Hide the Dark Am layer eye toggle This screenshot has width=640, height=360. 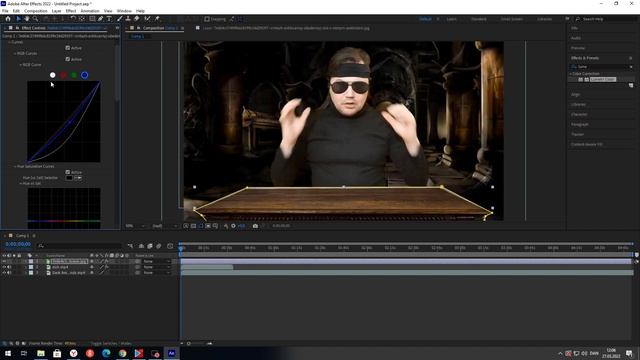[x=4, y=273]
